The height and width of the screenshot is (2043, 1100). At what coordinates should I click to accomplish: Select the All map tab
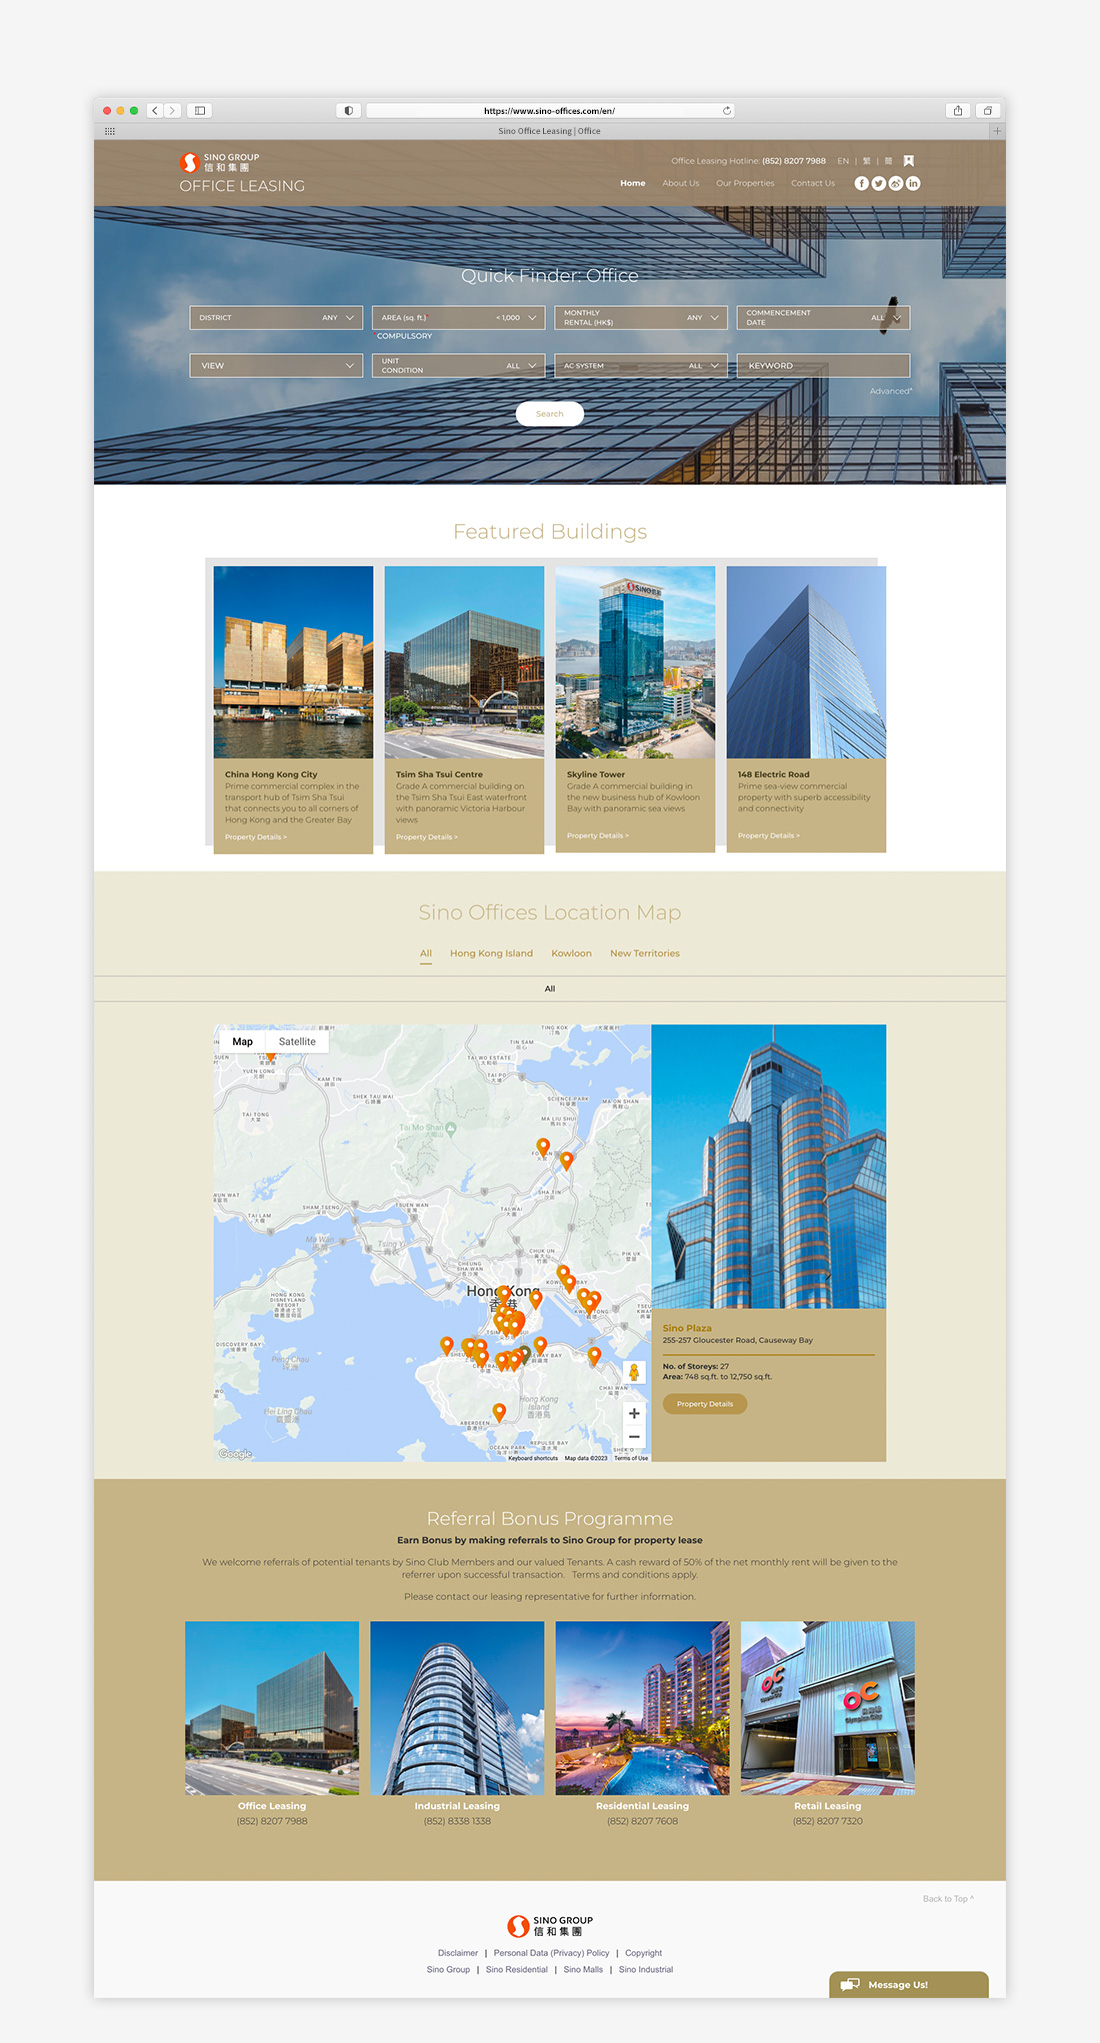pyautogui.click(x=426, y=953)
